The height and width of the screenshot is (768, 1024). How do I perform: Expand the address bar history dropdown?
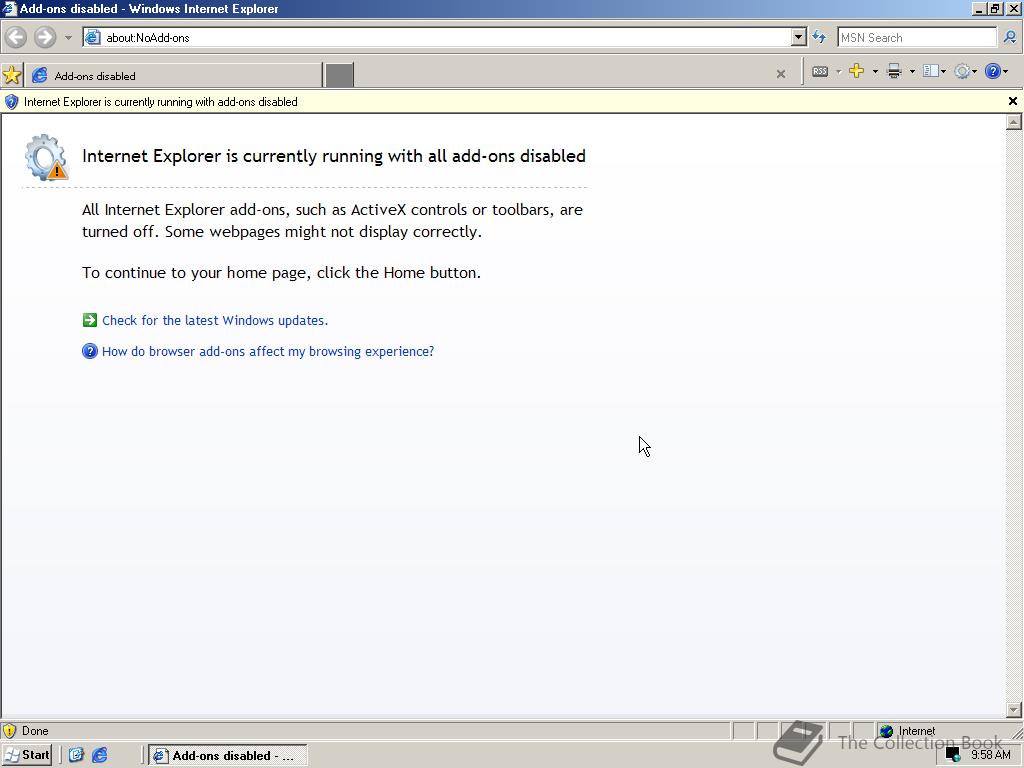pos(798,37)
